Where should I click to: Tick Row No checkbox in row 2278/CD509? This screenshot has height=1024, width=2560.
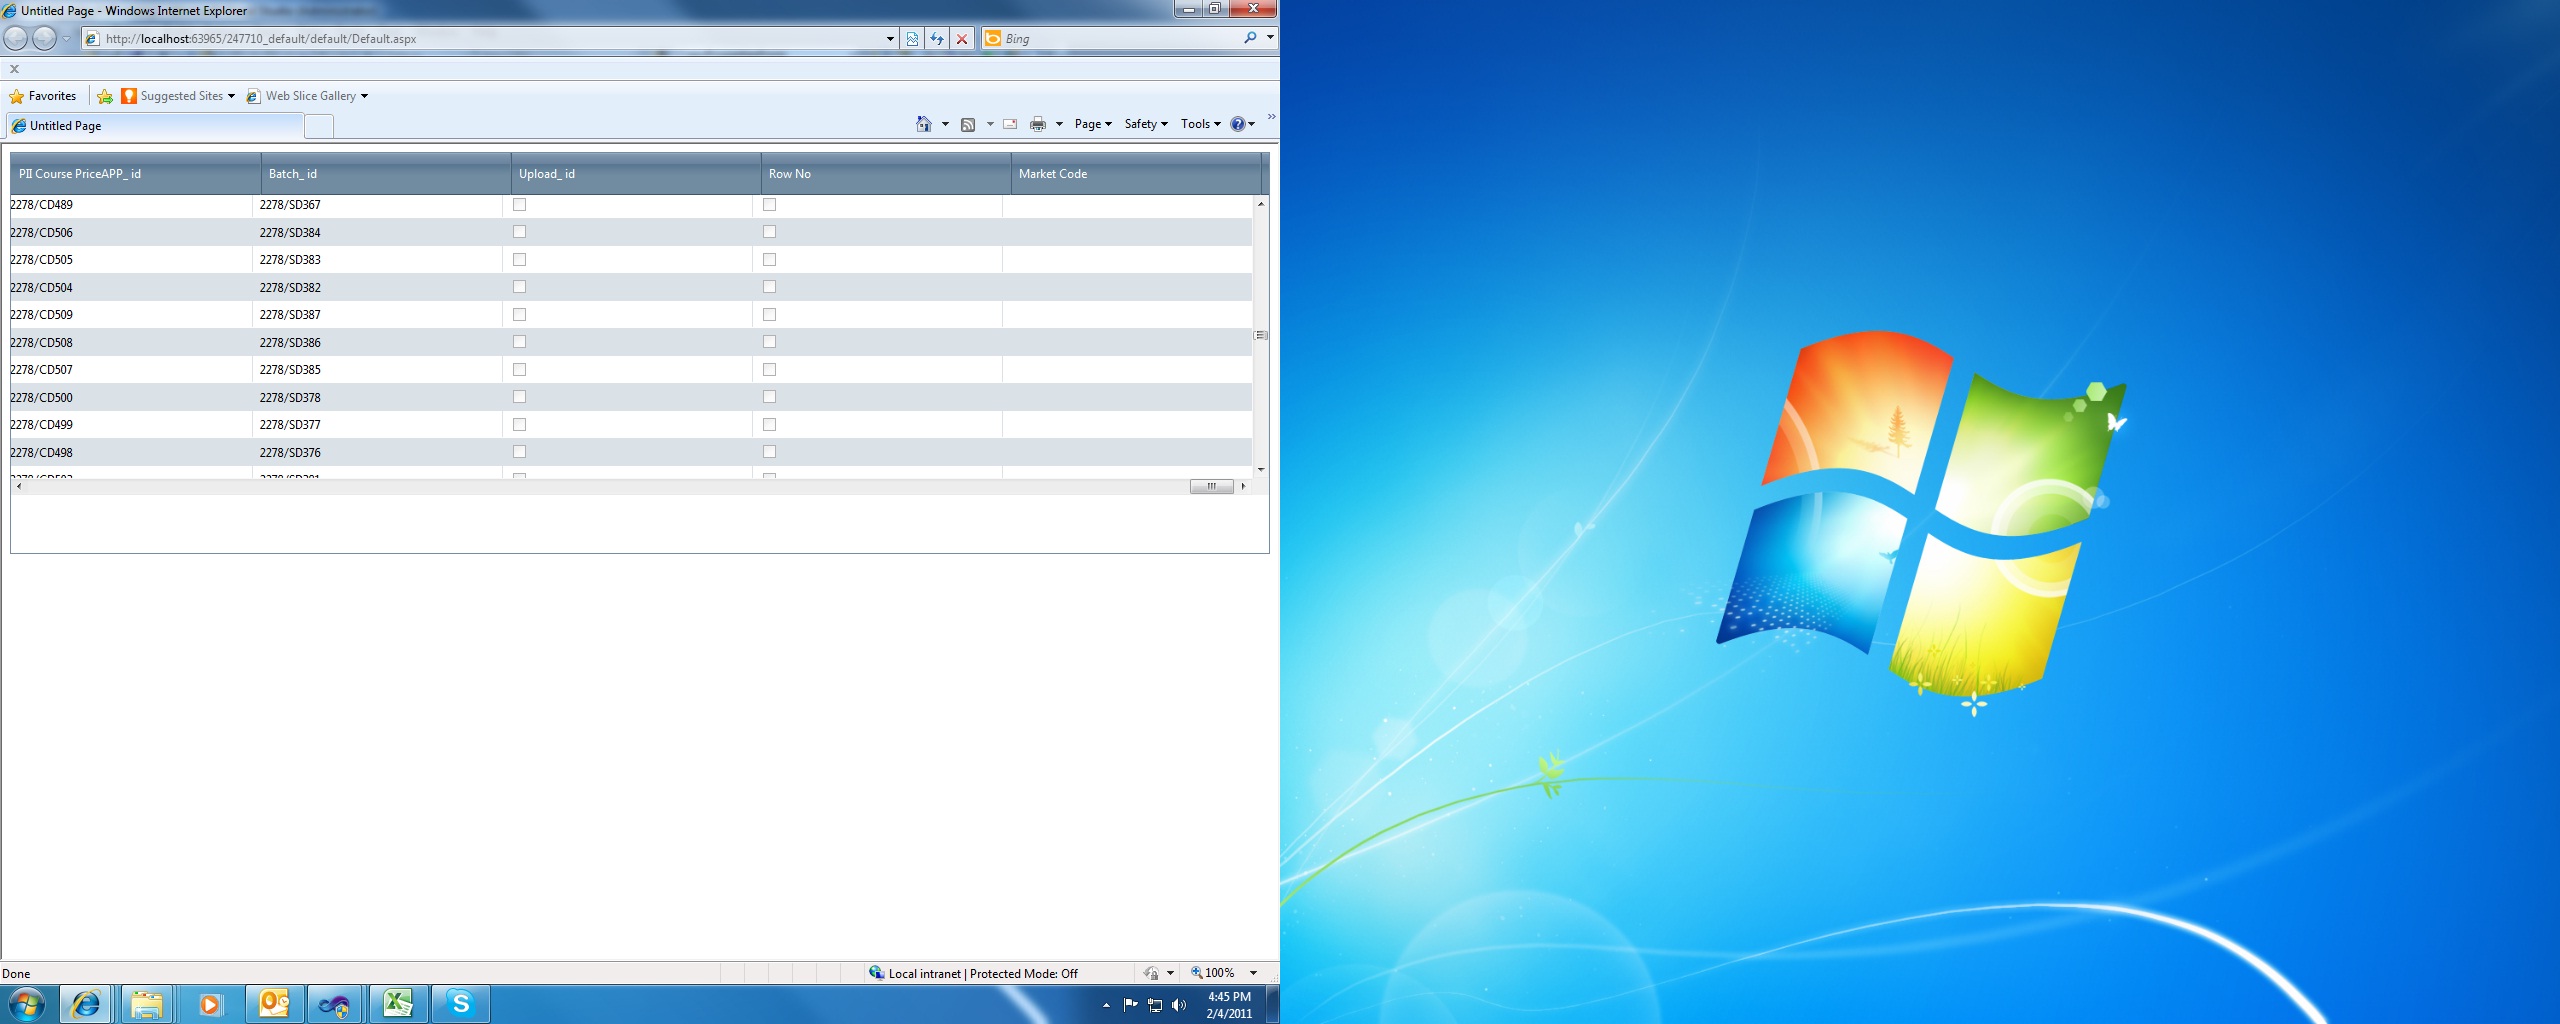click(769, 315)
